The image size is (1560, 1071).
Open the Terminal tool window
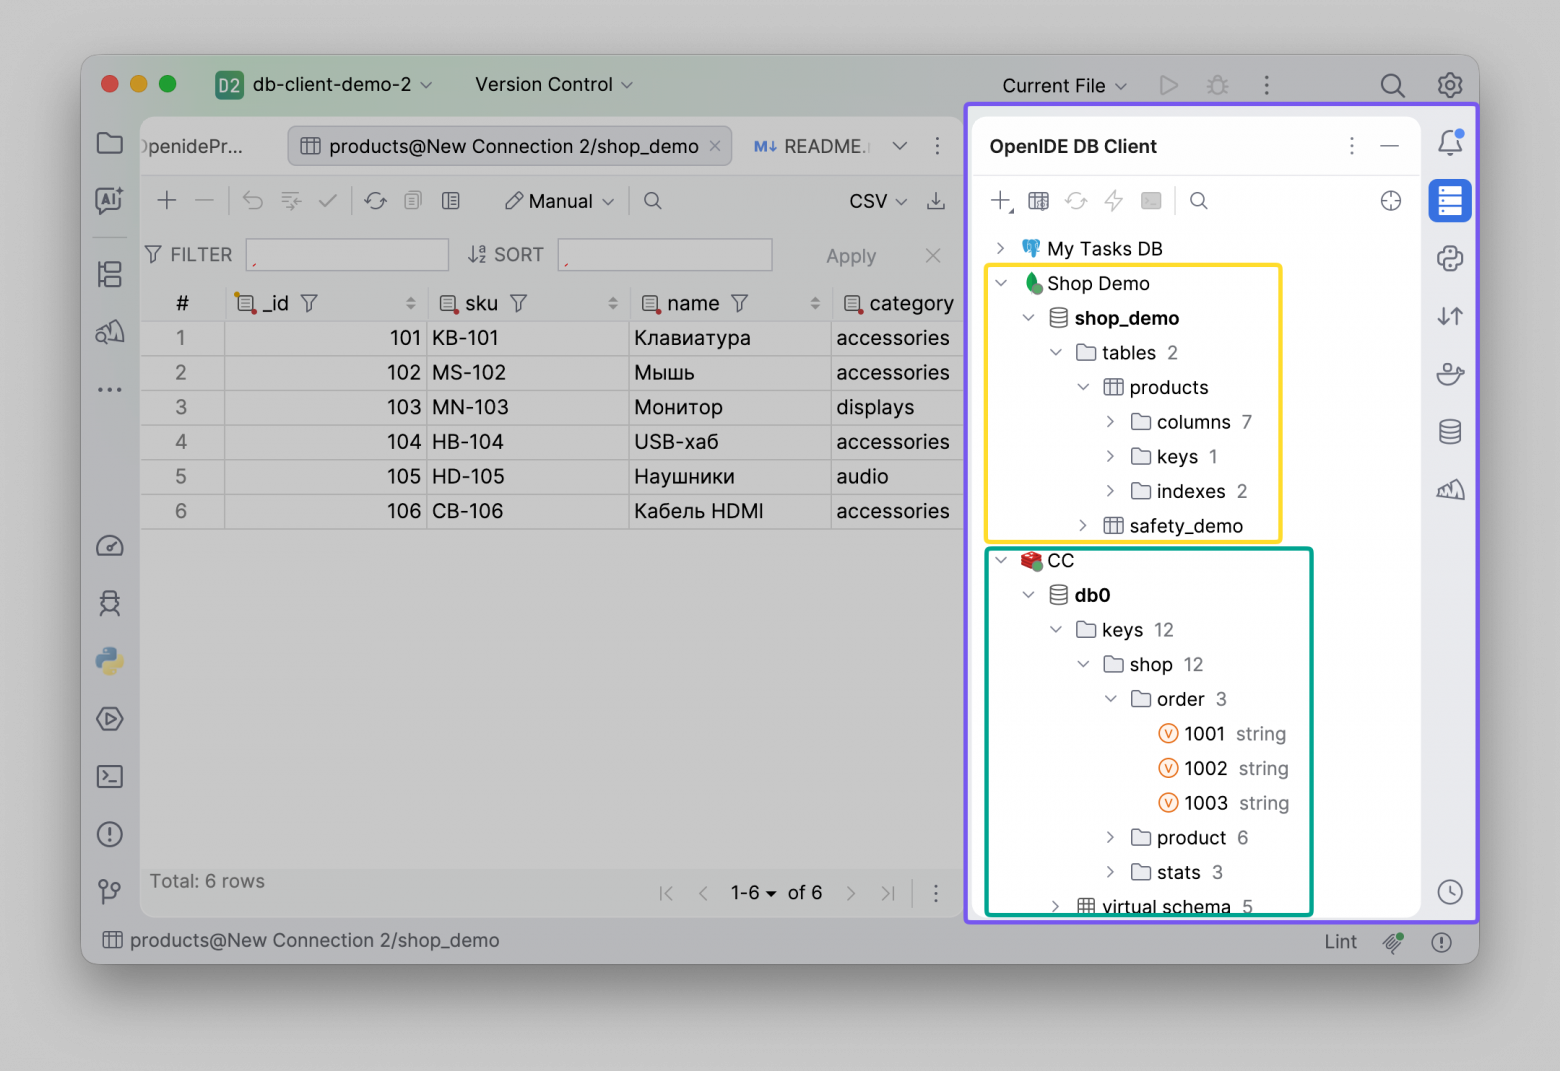point(110,777)
